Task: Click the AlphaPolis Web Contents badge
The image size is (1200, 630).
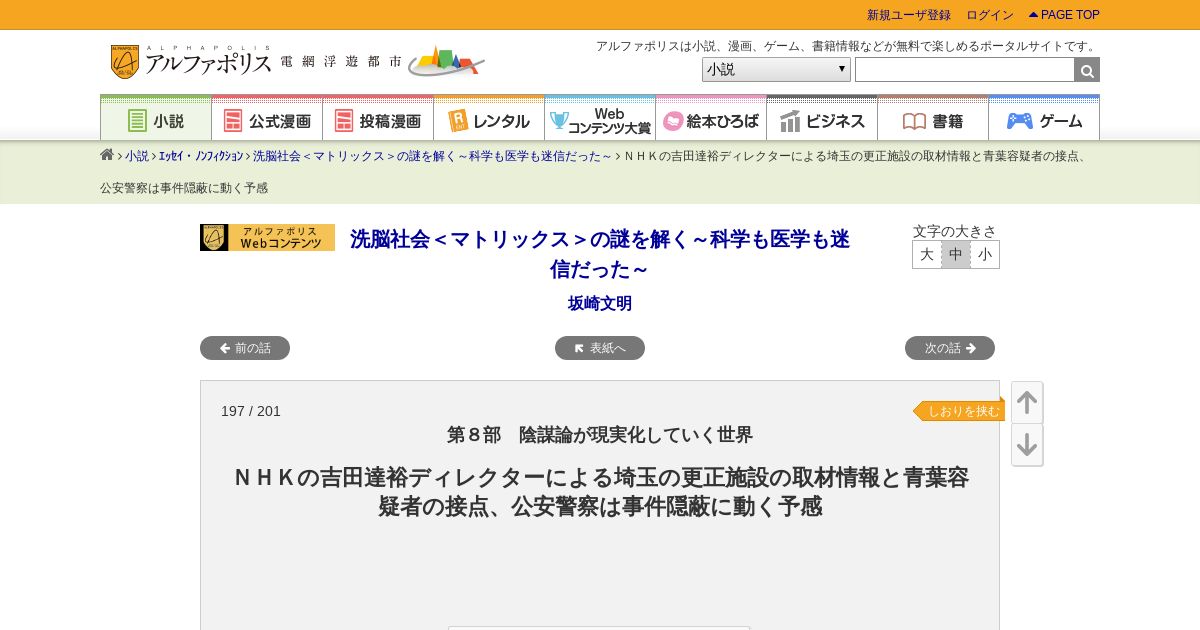Action: (x=267, y=238)
